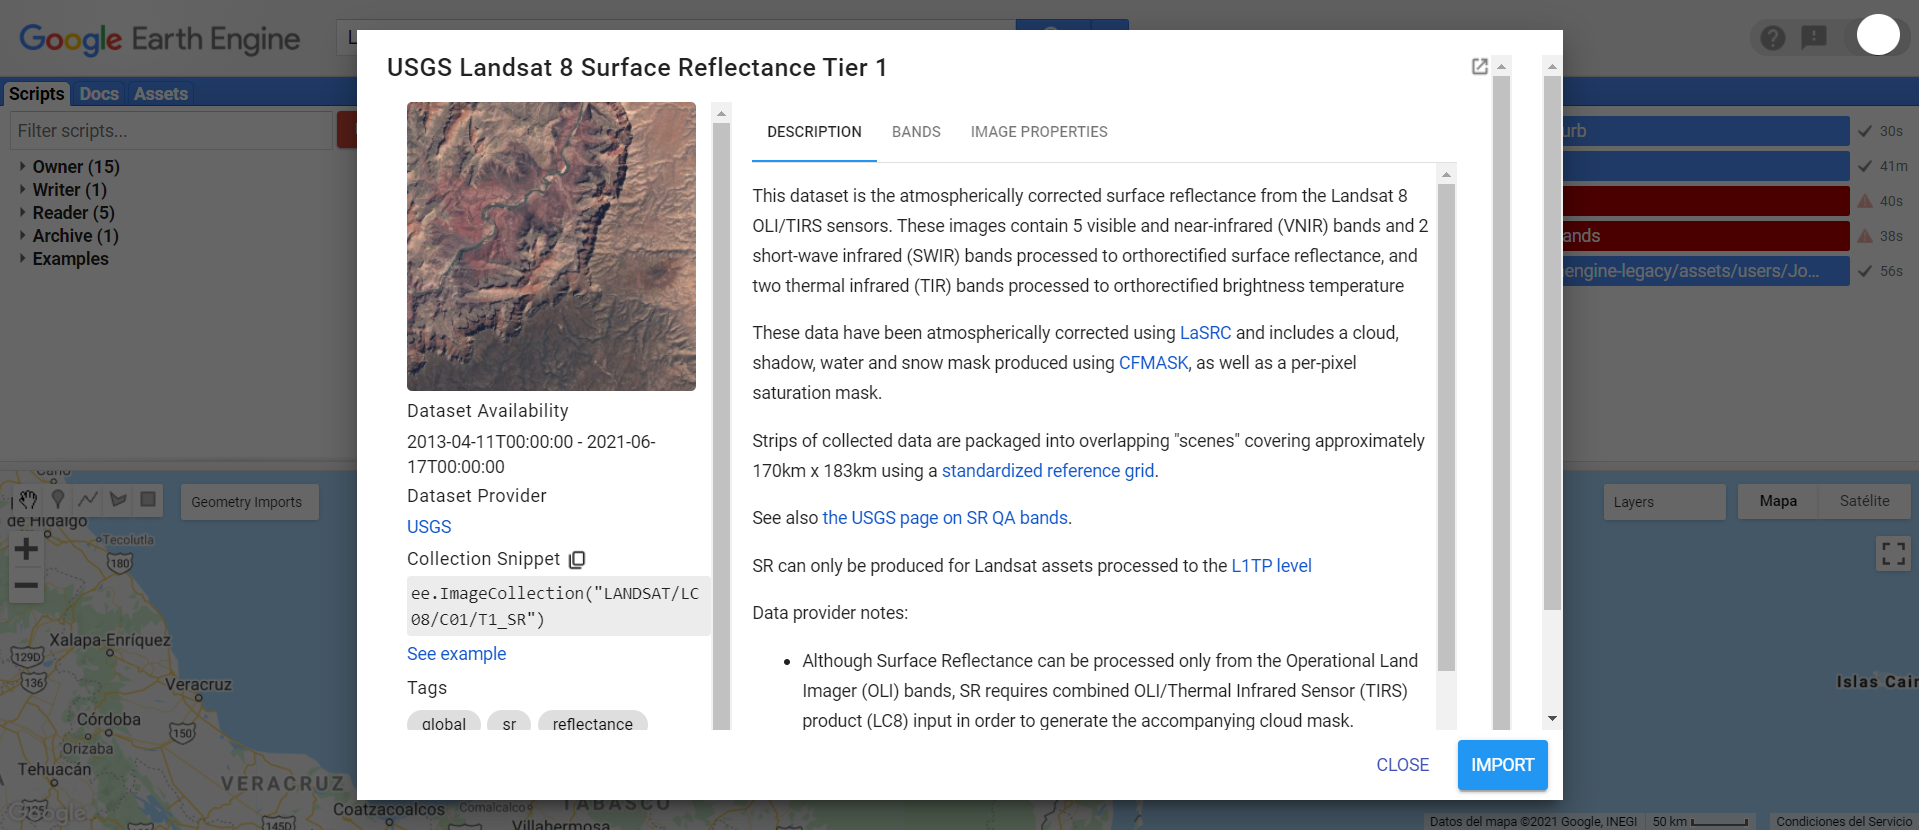The height and width of the screenshot is (830, 1919).
Task: Click the Filter scripts input field
Action: 171,131
